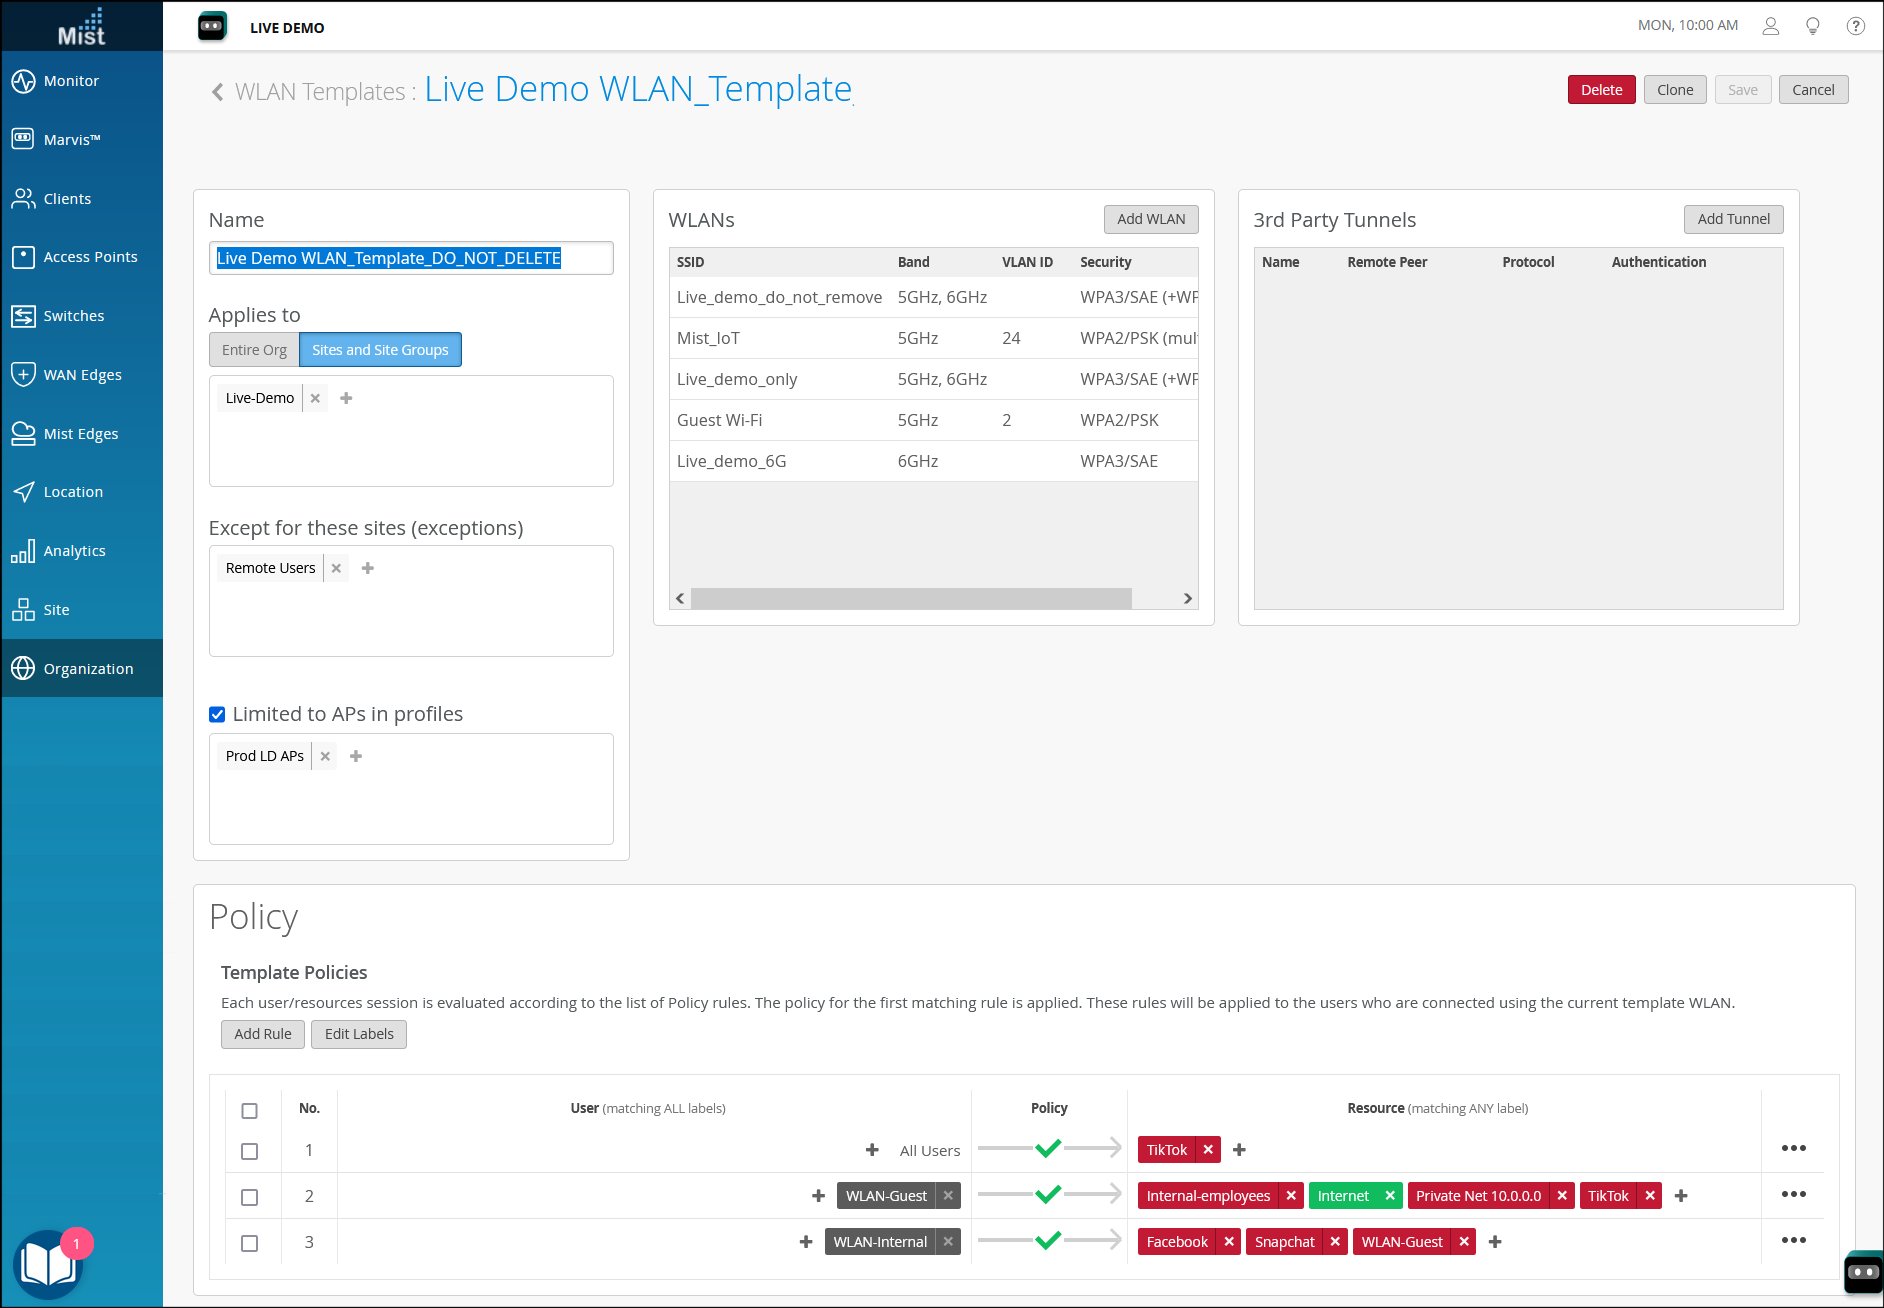Add an exception site next to Remote Users
The height and width of the screenshot is (1308, 1884).
click(x=367, y=568)
